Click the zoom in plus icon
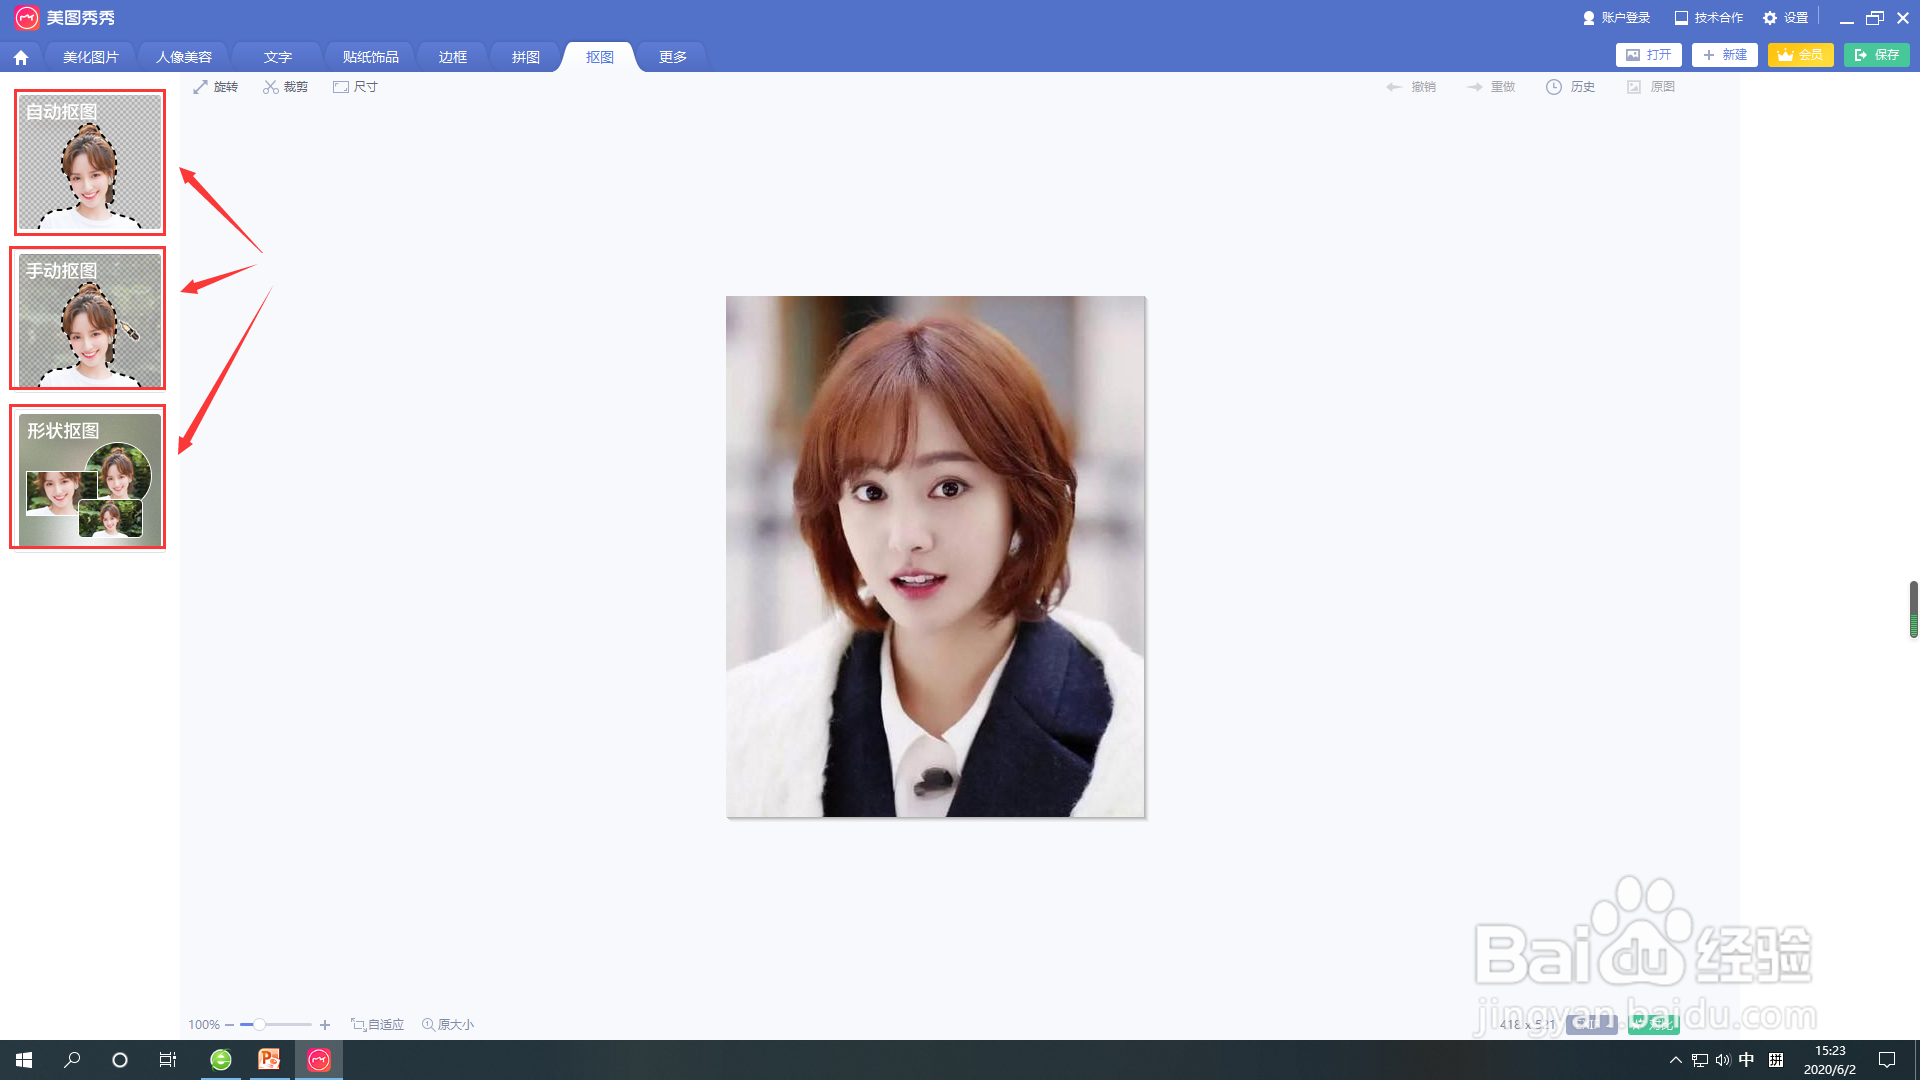Screen dimensions: 1920x1080 point(325,1025)
